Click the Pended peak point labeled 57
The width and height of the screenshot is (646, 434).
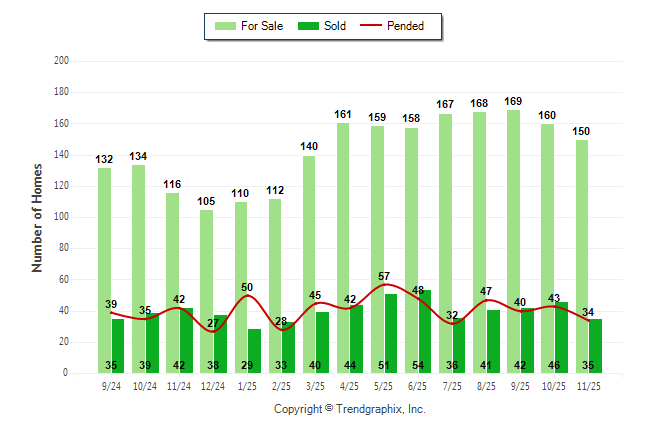tap(384, 285)
